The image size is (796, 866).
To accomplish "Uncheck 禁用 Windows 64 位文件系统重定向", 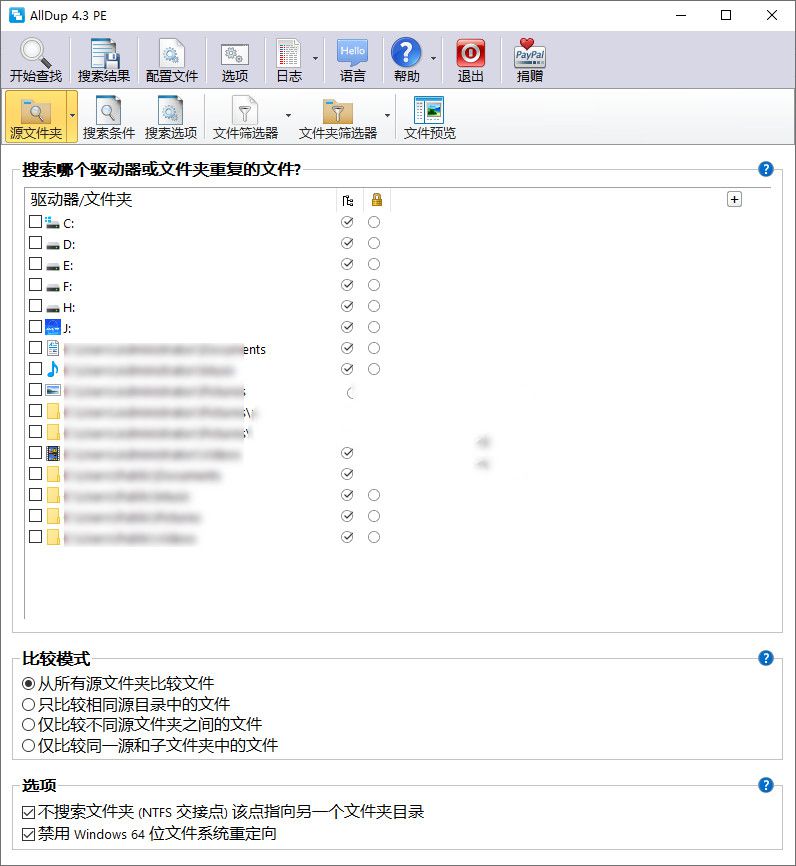I will tap(28, 834).
